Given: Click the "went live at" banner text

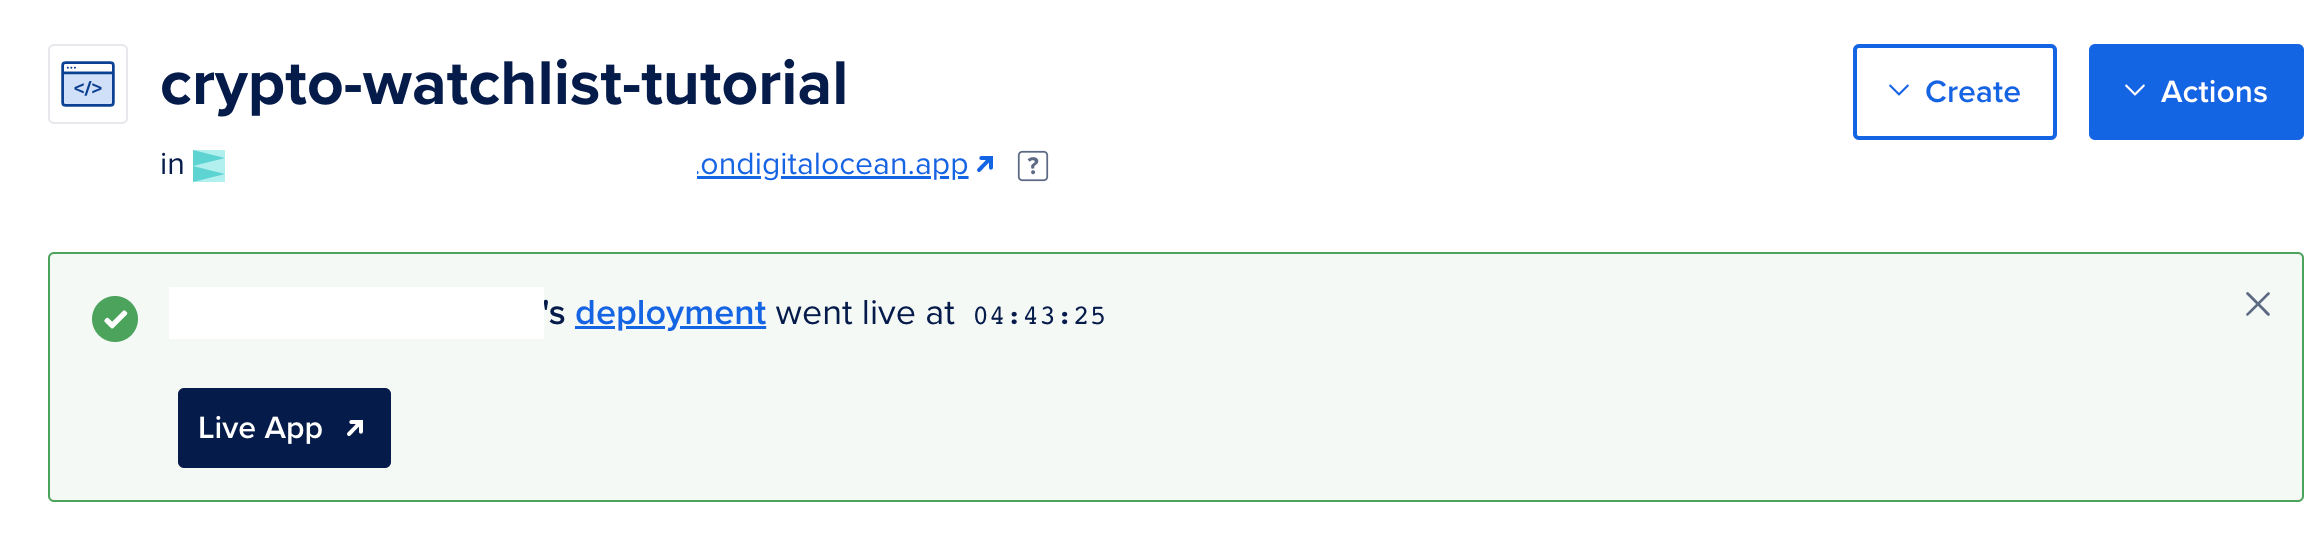Looking at the screenshot, I should [865, 314].
